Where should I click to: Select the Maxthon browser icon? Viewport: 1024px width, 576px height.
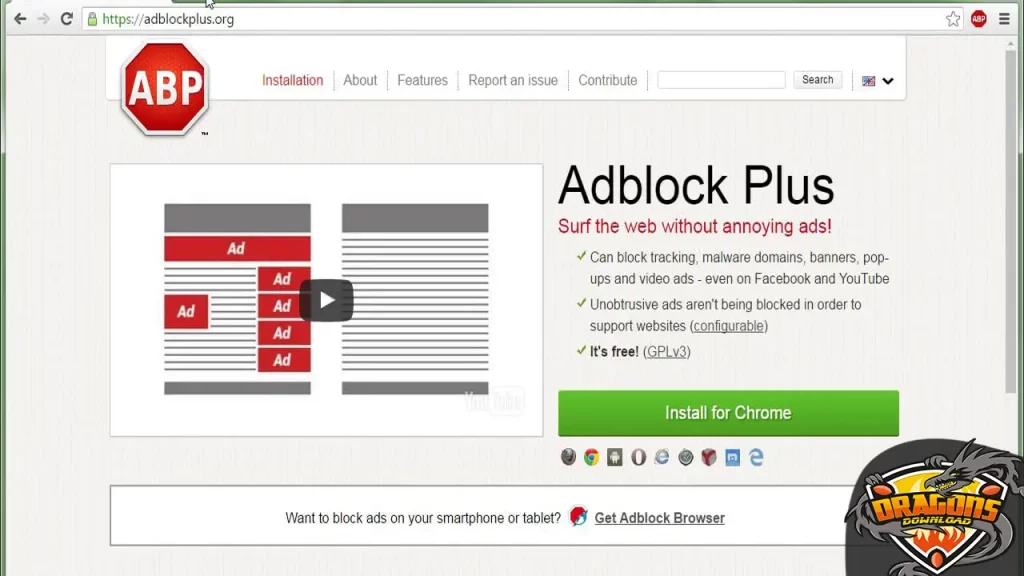(733, 457)
